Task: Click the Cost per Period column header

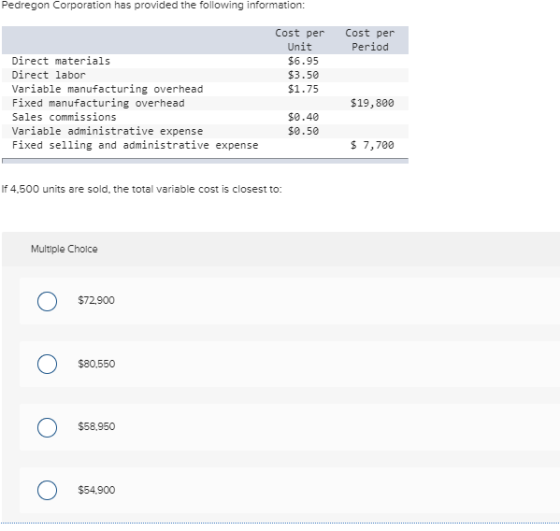Action: (370, 40)
